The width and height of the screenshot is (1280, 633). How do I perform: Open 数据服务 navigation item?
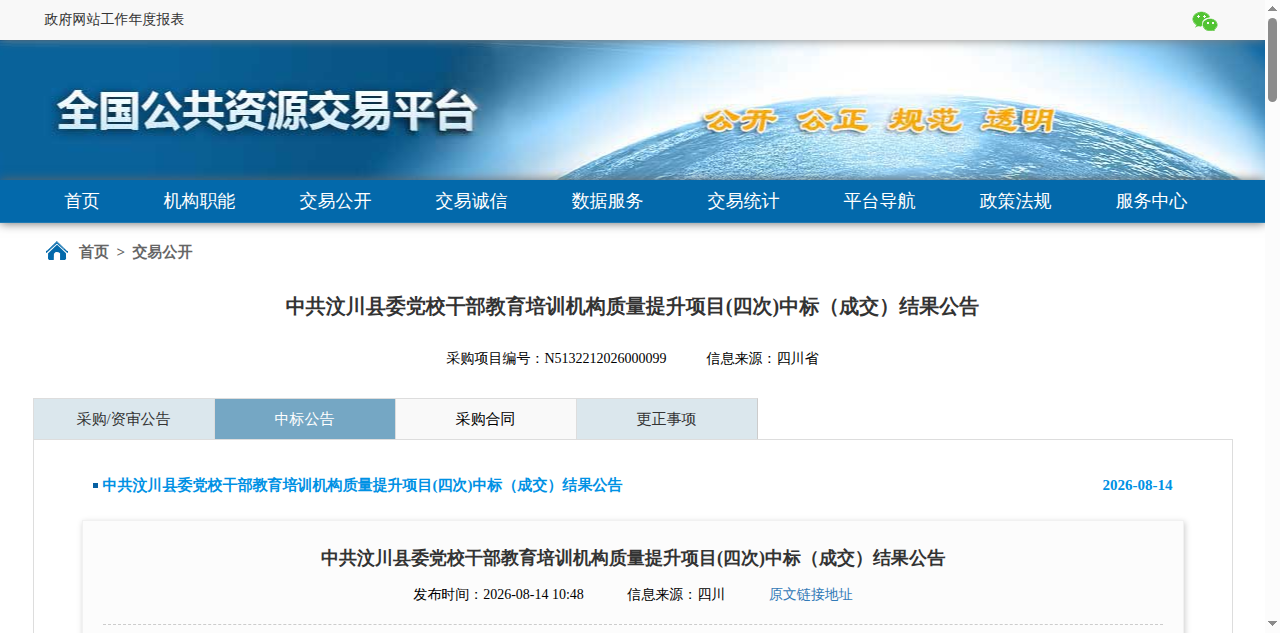tap(608, 201)
